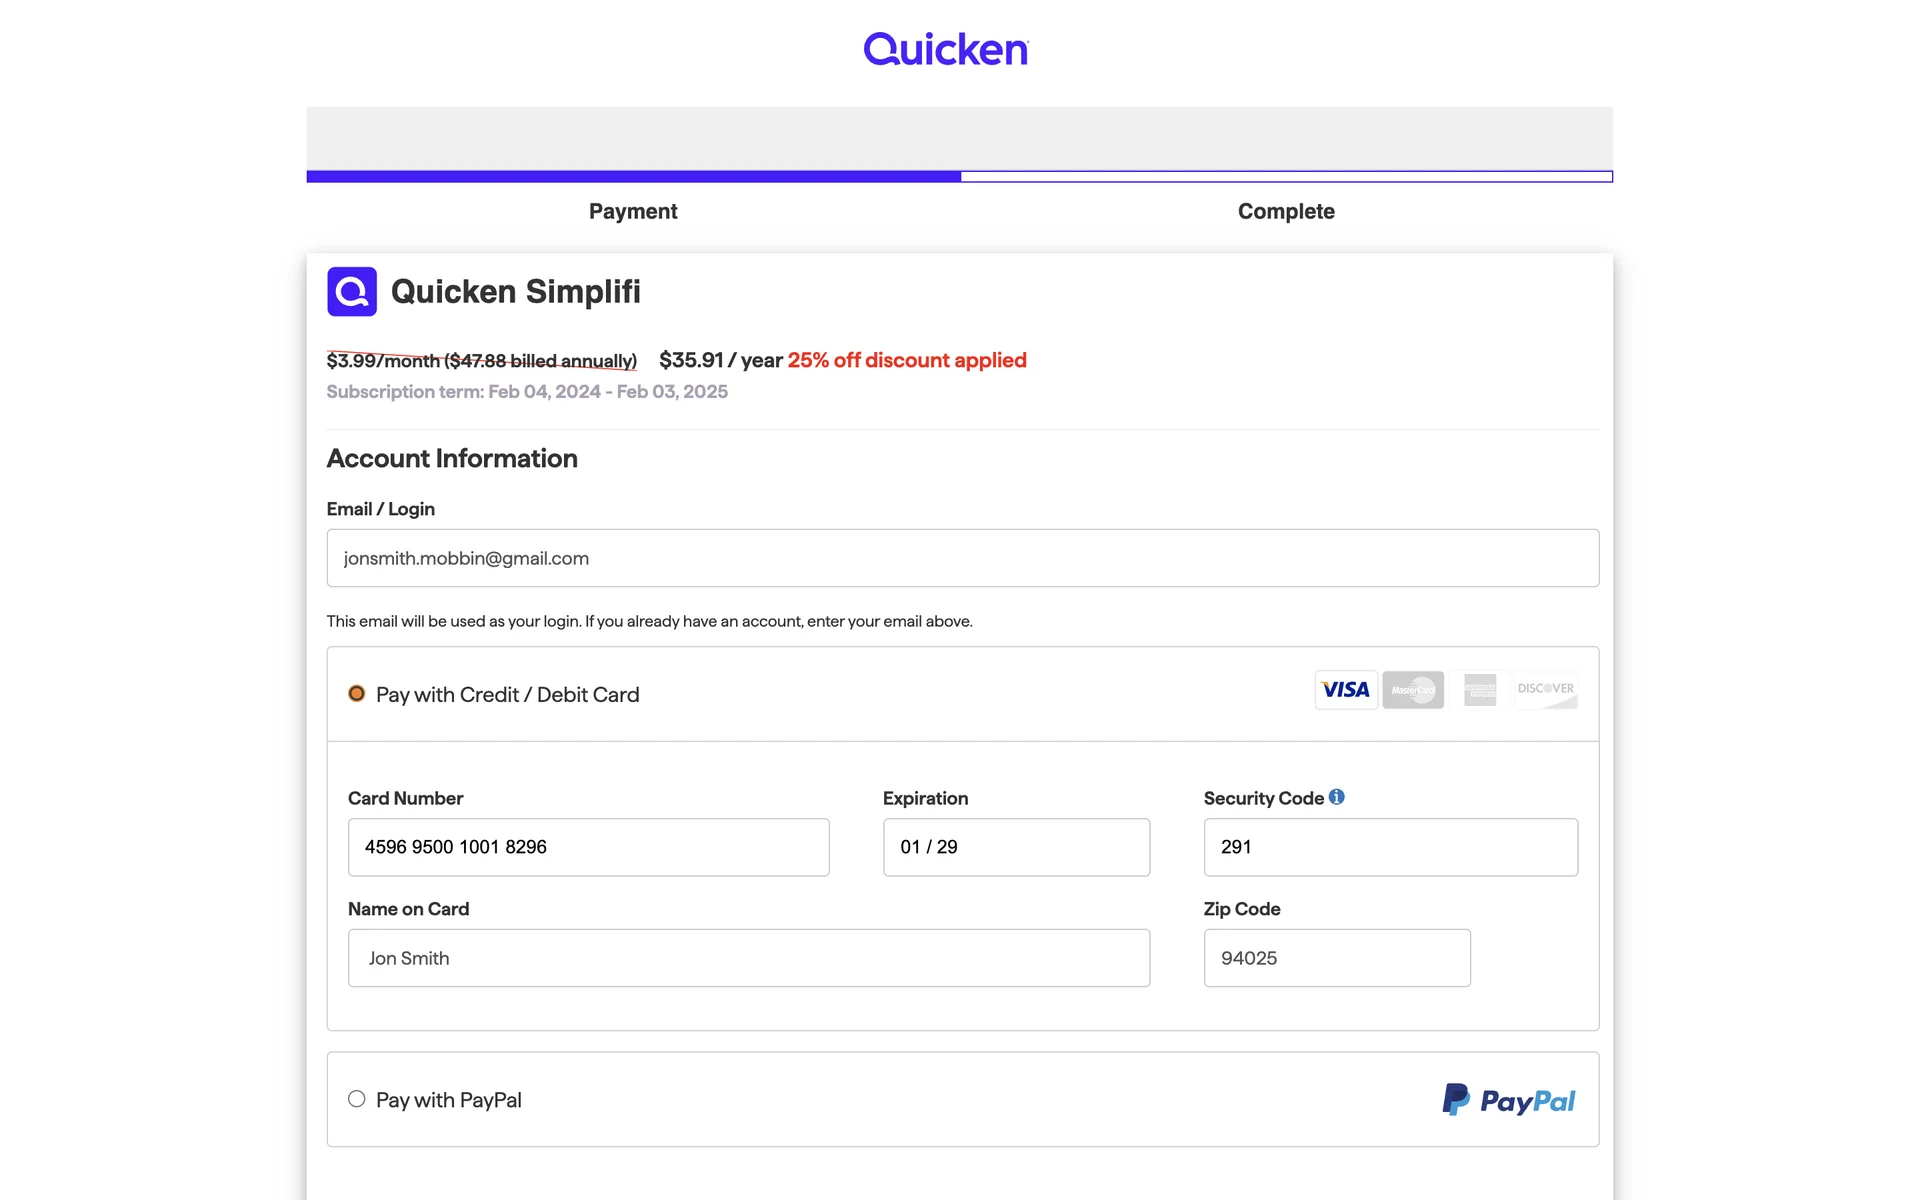Click the strikethrough $3.99/month pricing text

[481, 360]
